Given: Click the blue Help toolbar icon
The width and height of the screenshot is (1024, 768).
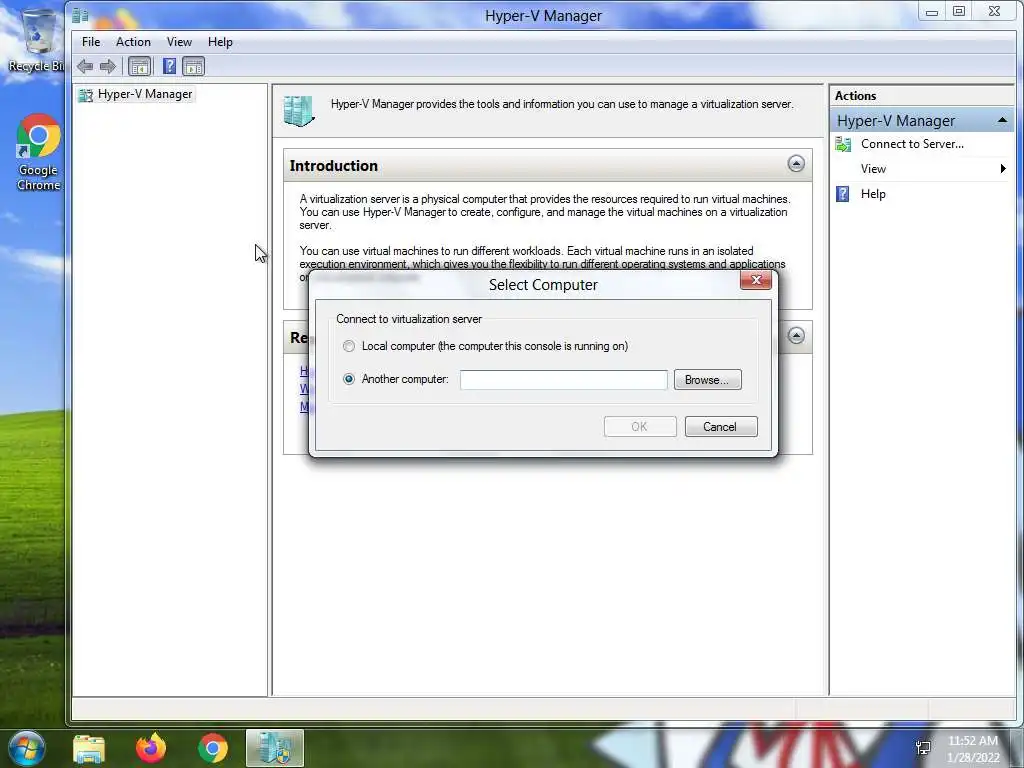Looking at the screenshot, I should click(169, 66).
